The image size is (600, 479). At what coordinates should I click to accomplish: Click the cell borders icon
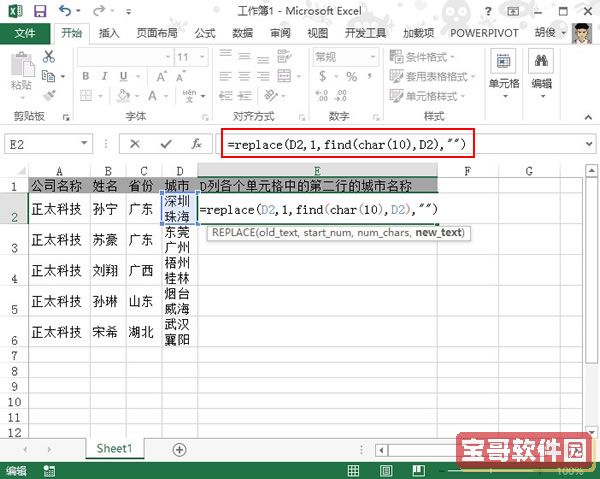[86, 95]
